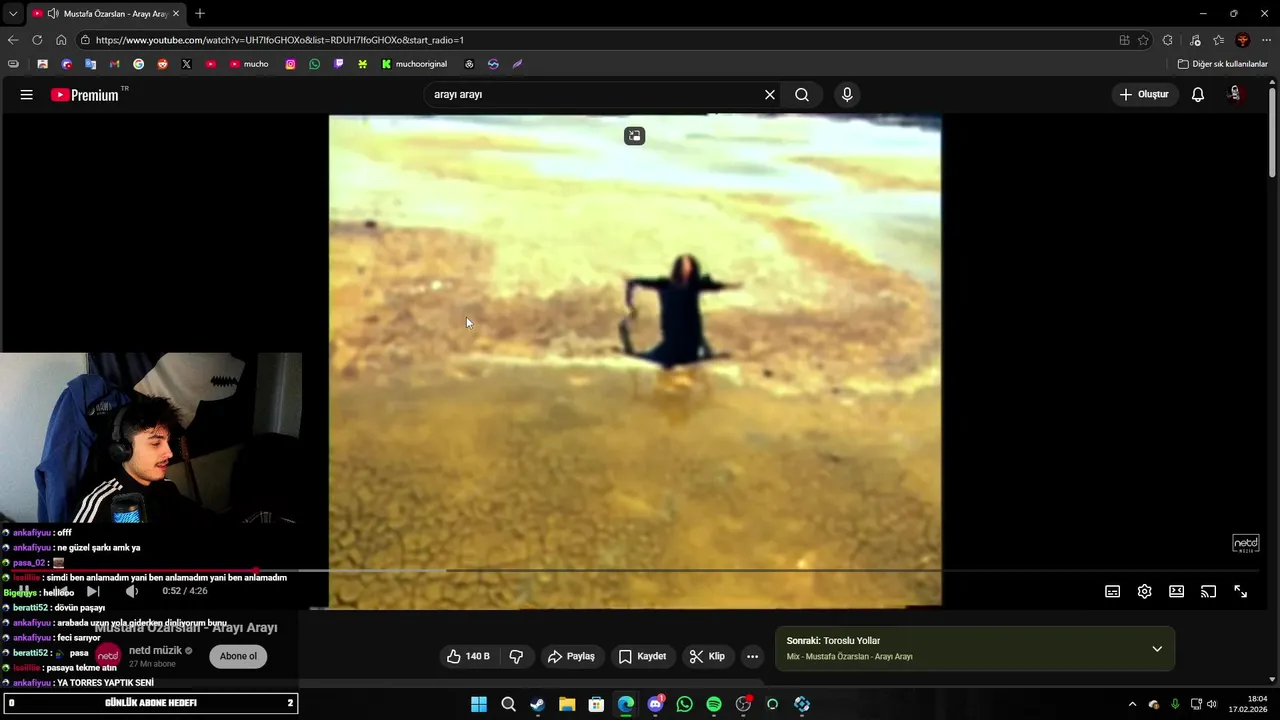Open WhatsApp bookmark in favorites bar
1280x720 pixels.
tap(314, 64)
